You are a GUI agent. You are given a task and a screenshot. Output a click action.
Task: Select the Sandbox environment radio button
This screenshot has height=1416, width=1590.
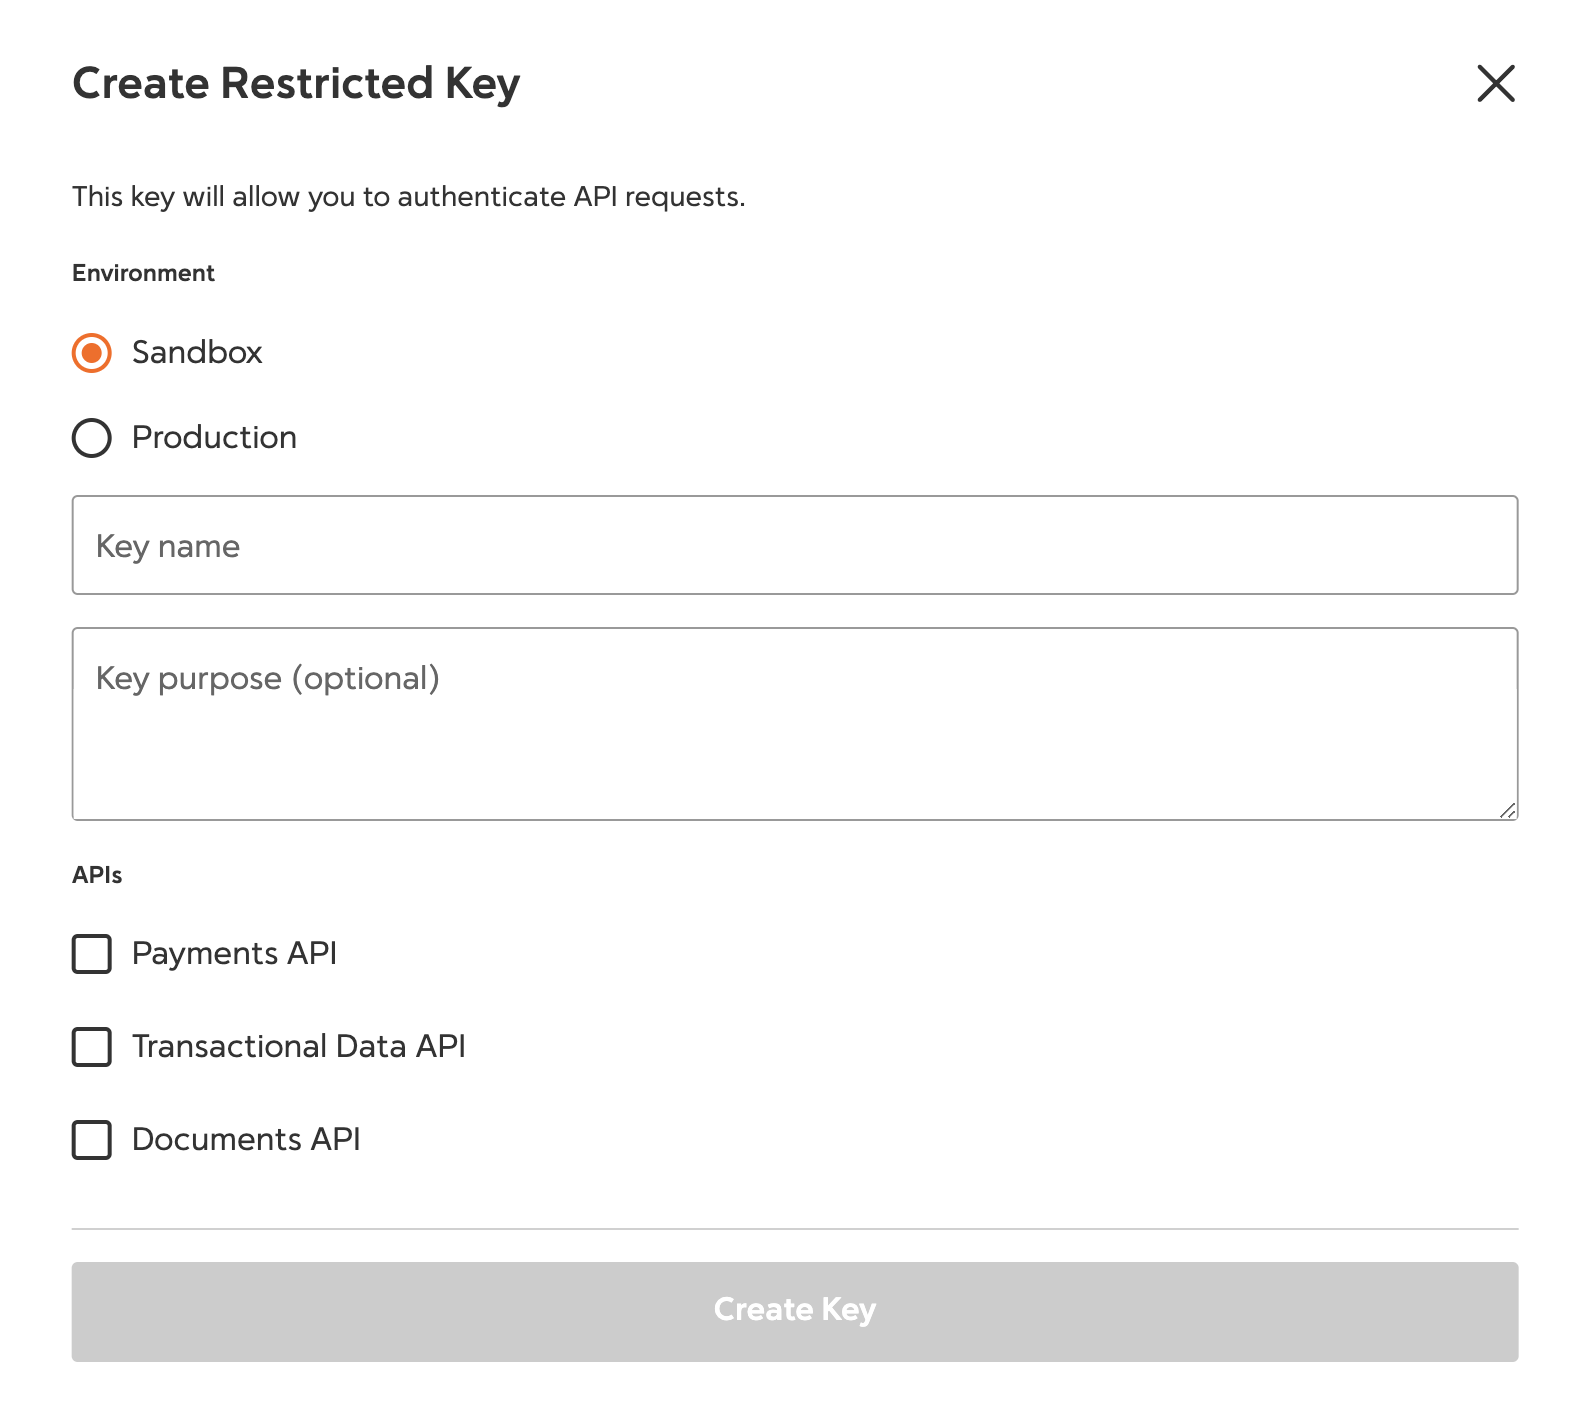click(x=92, y=353)
